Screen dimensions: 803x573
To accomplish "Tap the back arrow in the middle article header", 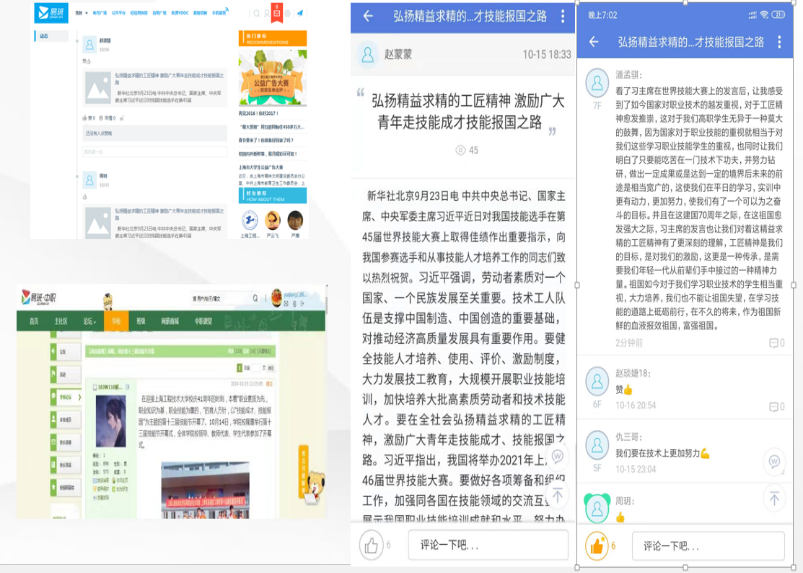I will (368, 17).
